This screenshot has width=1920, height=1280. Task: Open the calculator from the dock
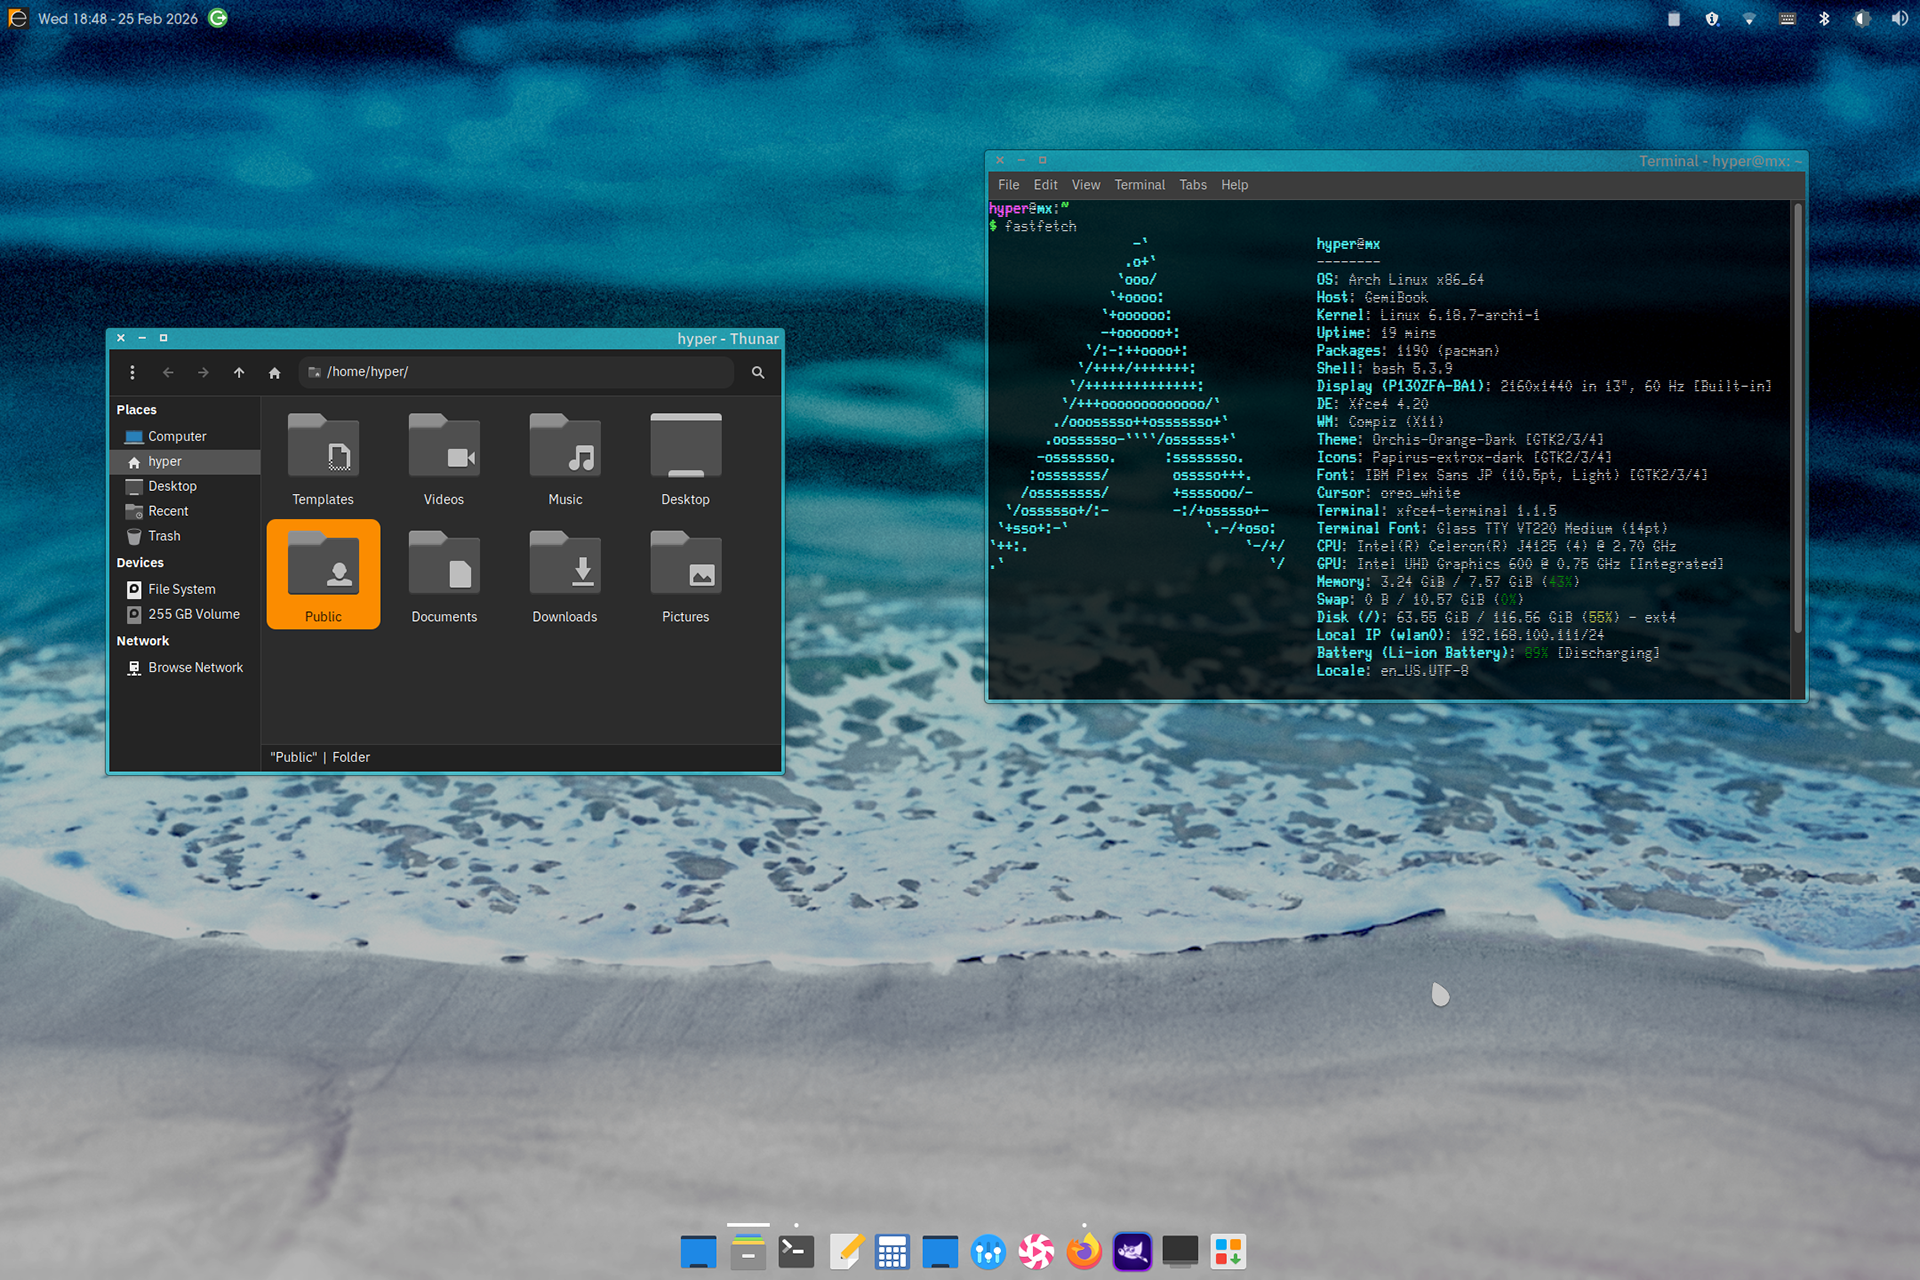[x=892, y=1252]
